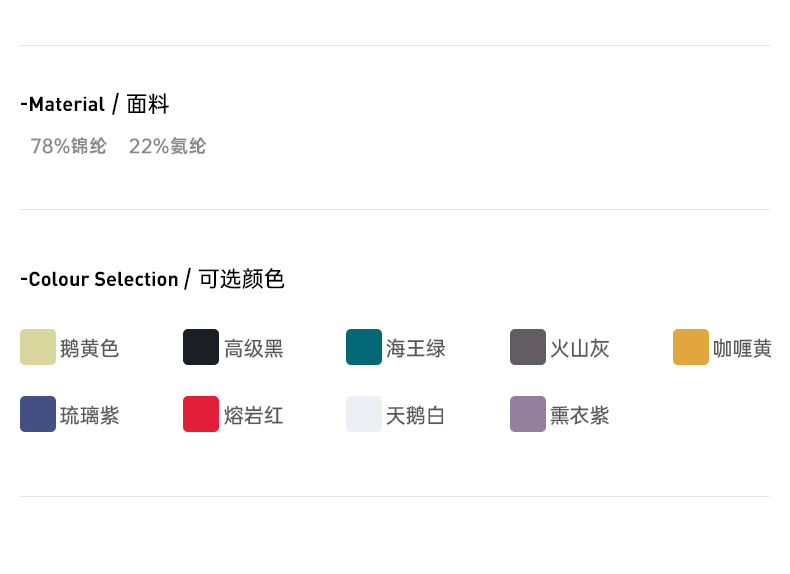Click the 火山灰 color name
This screenshot has height=574, width=790.
[x=580, y=349]
